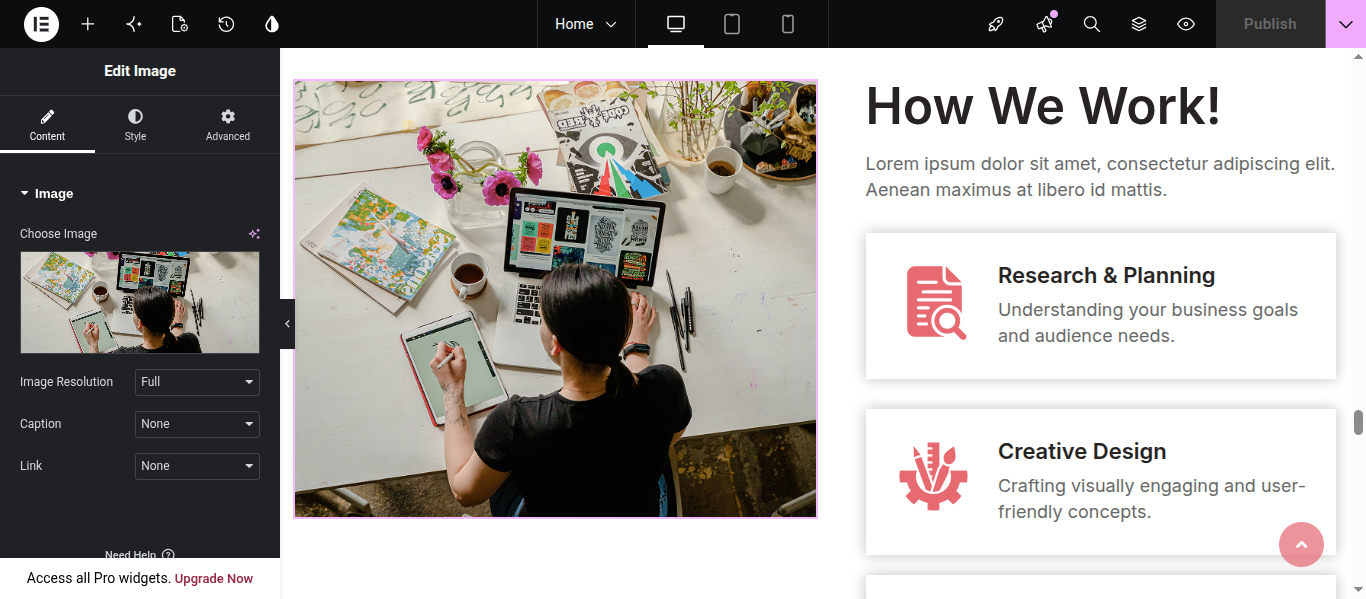1366x599 pixels.
Task: Open the Finder search icon
Action: tap(1092, 24)
